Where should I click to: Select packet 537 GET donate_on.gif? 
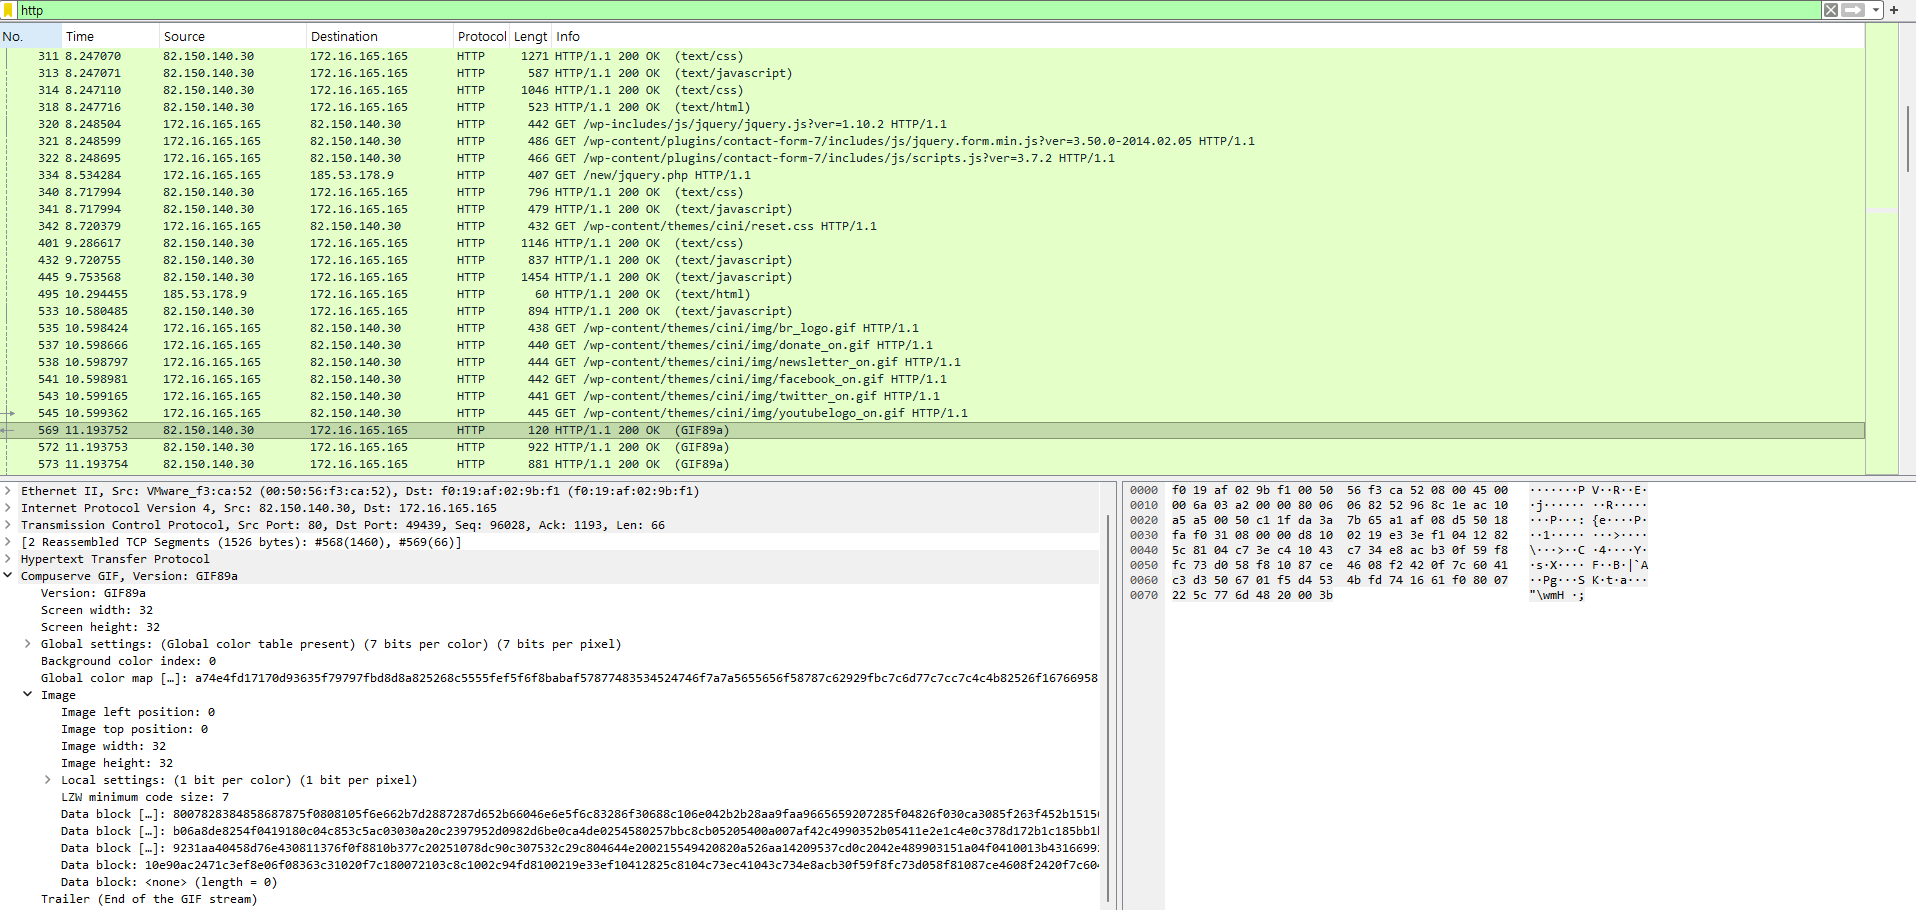(x=932, y=345)
